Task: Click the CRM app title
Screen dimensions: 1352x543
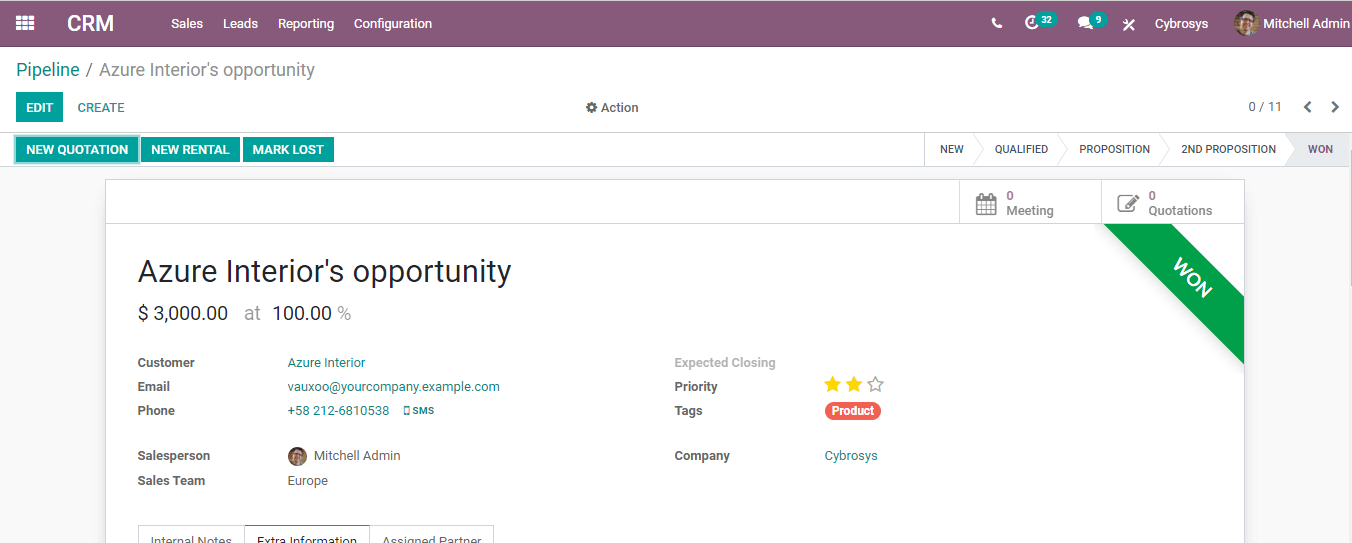Action: [x=91, y=23]
